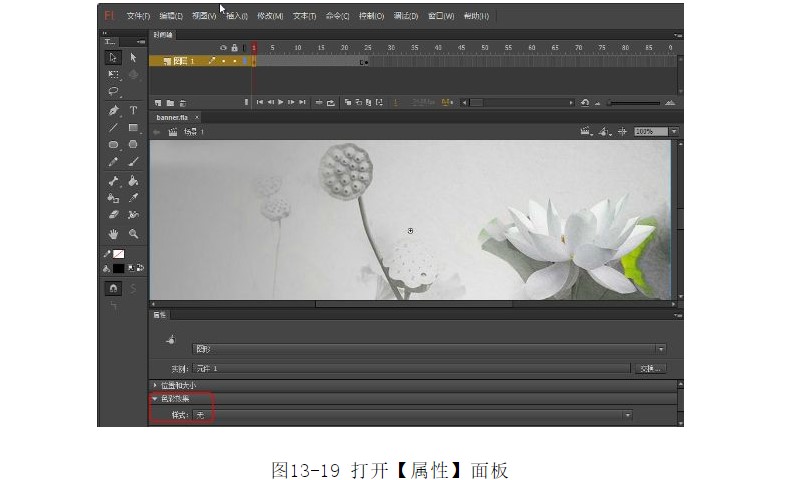Select the Text tool
Image resolution: width=800 pixels, height=480 pixels.
click(133, 111)
